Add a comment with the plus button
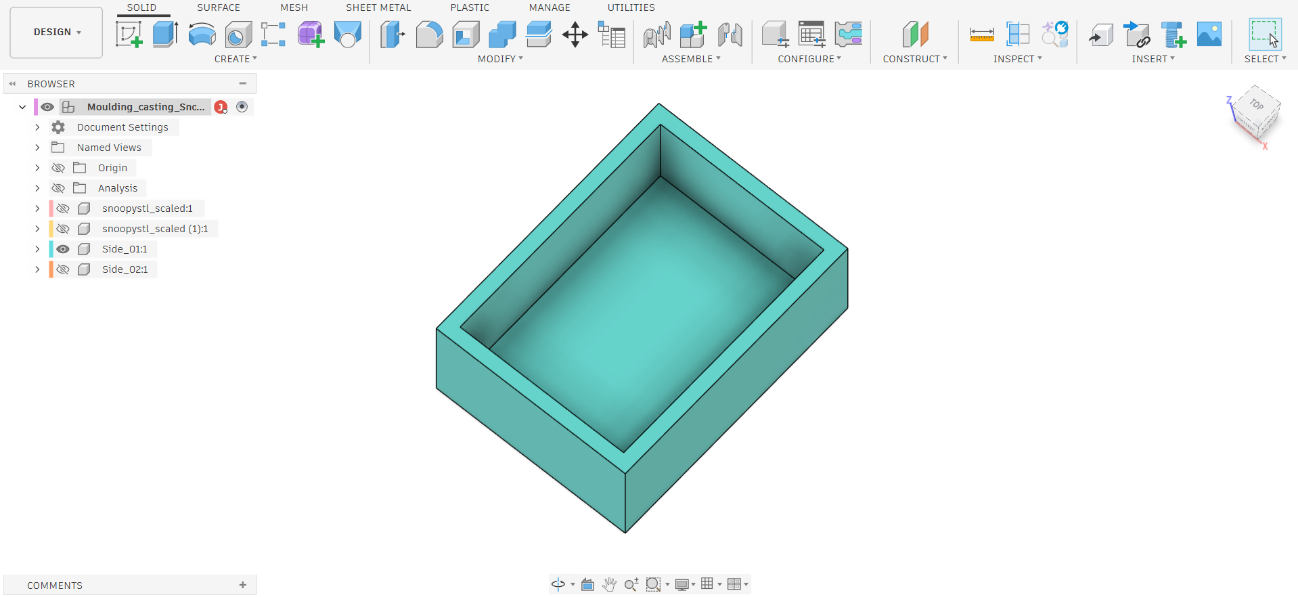 pyautogui.click(x=243, y=585)
